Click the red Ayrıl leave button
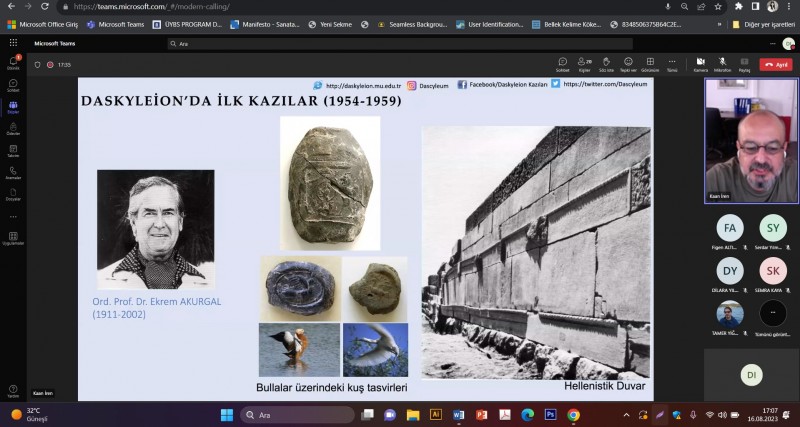The height and width of the screenshot is (427, 800). point(777,64)
